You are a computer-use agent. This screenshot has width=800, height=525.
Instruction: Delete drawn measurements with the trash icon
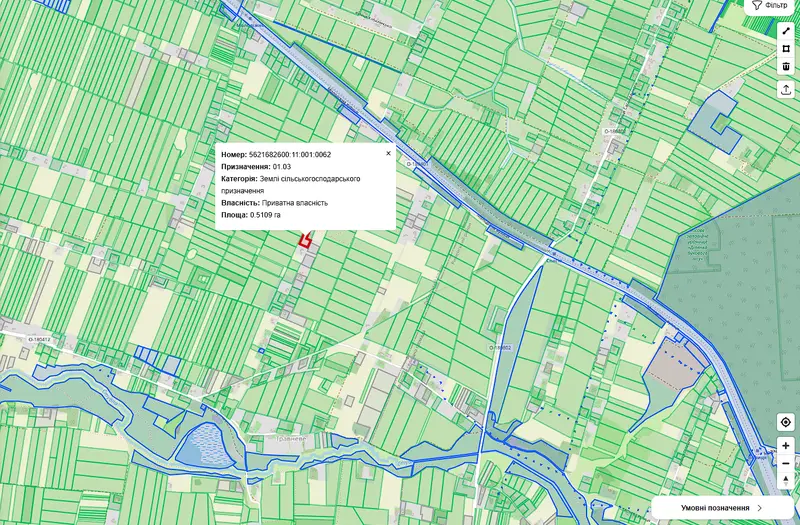coord(786,66)
